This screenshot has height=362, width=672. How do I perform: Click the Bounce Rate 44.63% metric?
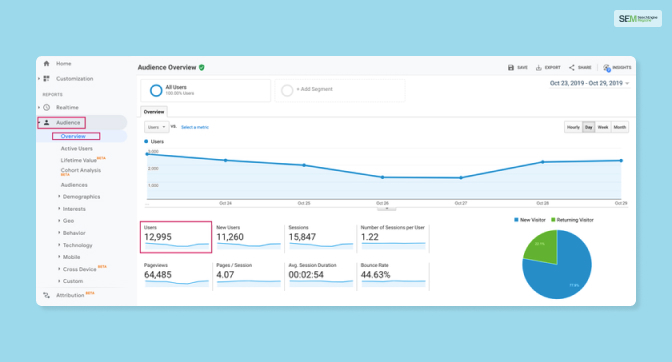point(393,275)
